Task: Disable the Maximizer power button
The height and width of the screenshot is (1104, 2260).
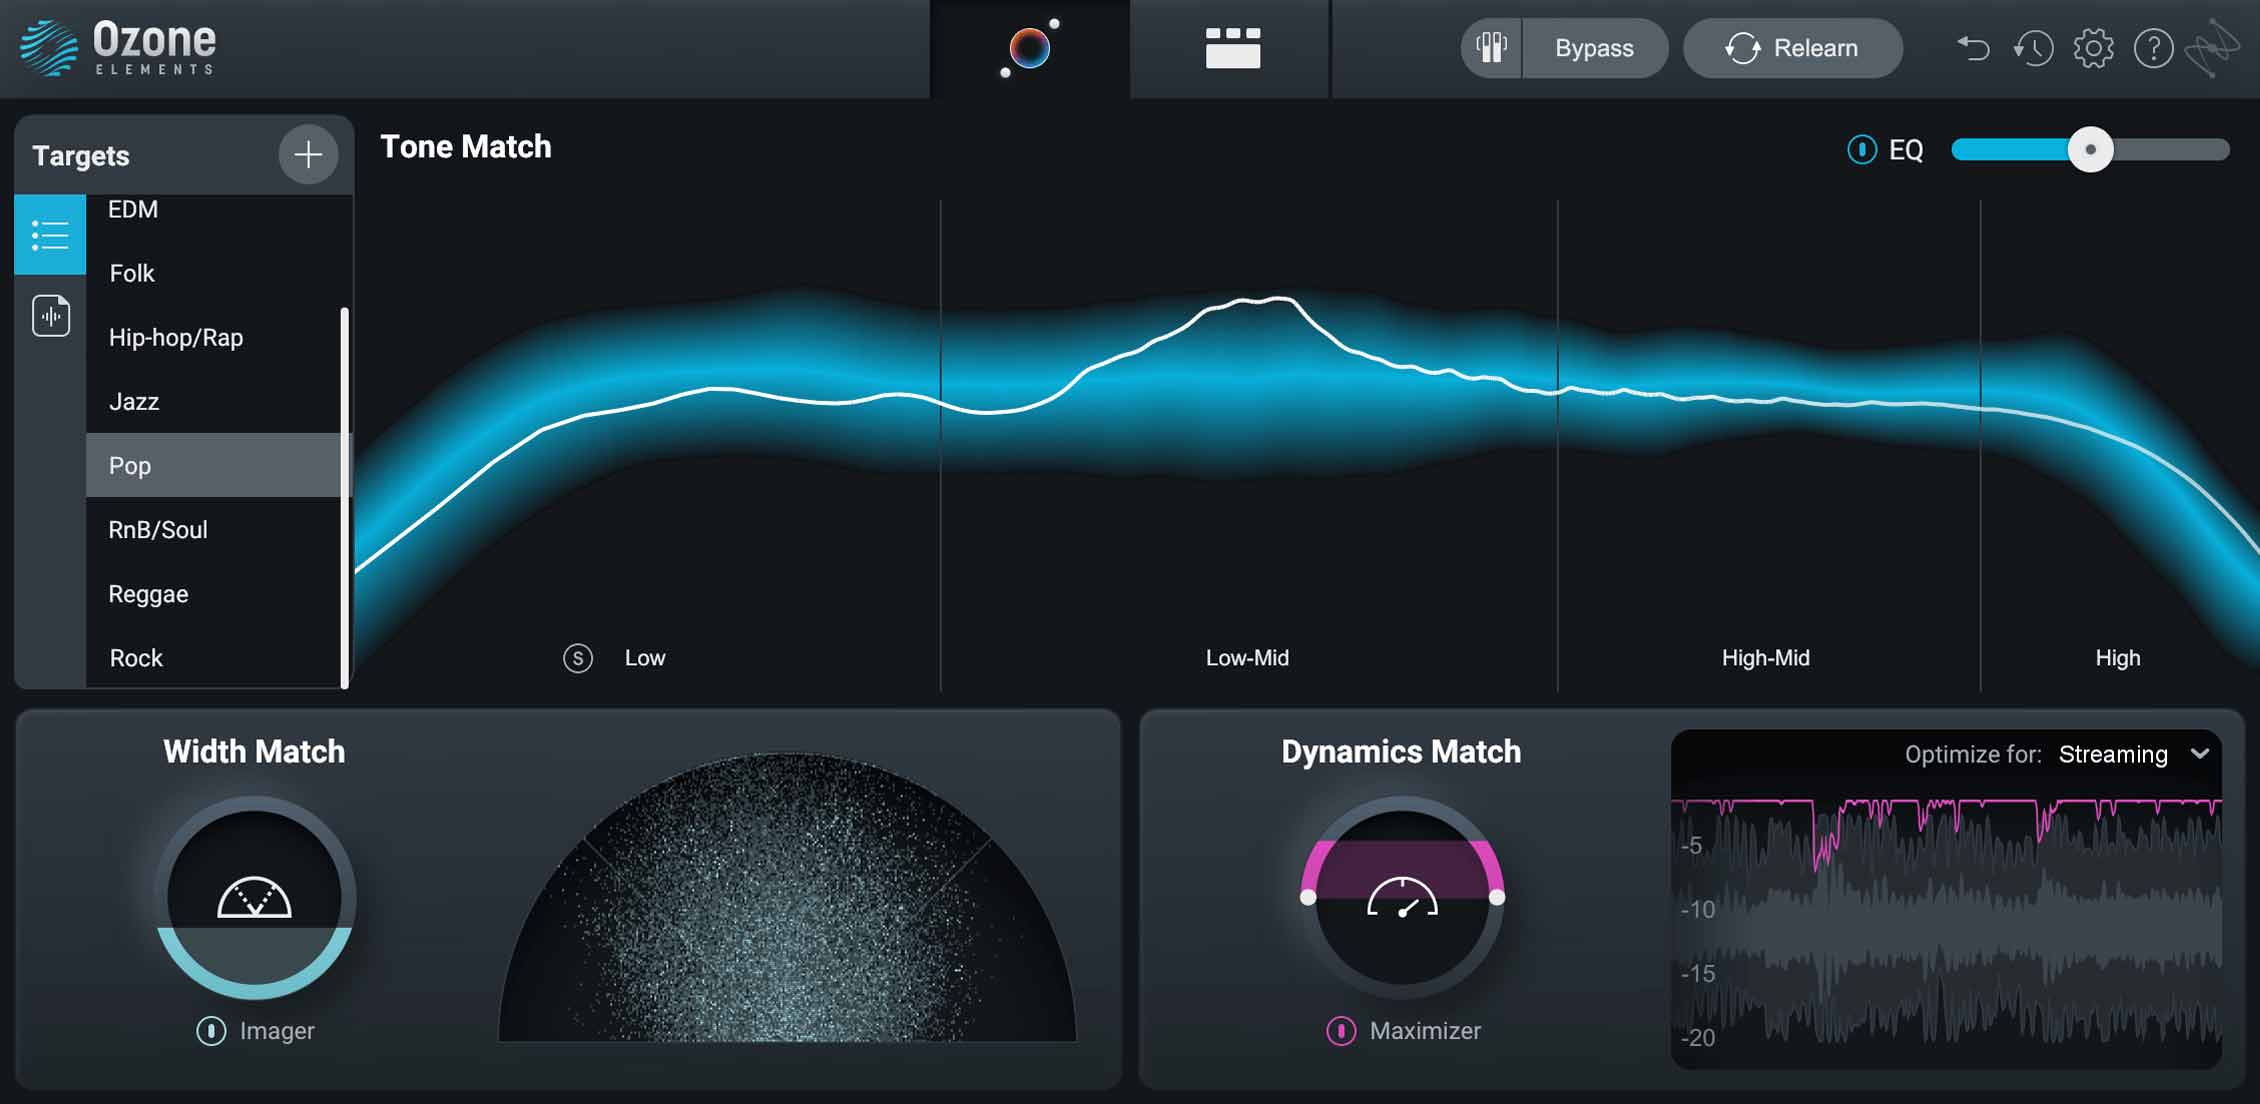Action: [1341, 1030]
